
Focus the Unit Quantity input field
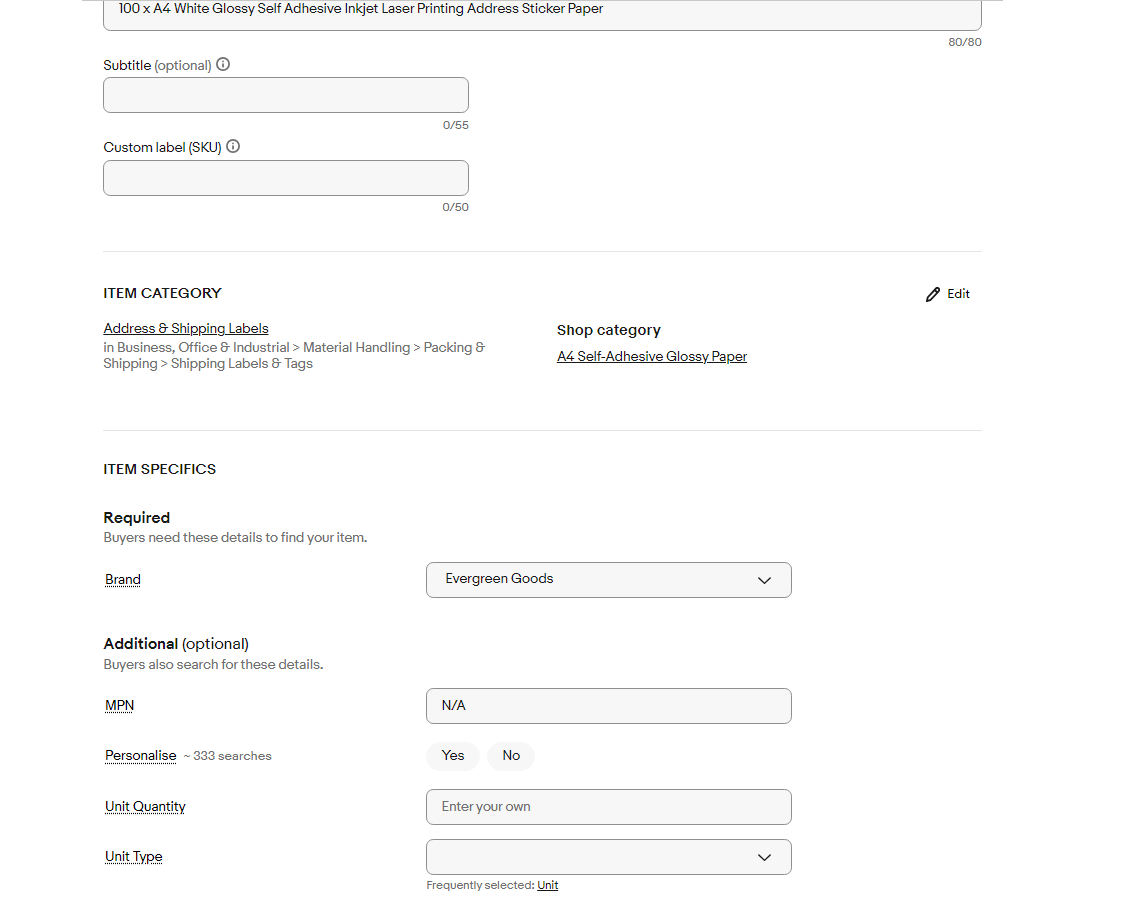pos(609,807)
